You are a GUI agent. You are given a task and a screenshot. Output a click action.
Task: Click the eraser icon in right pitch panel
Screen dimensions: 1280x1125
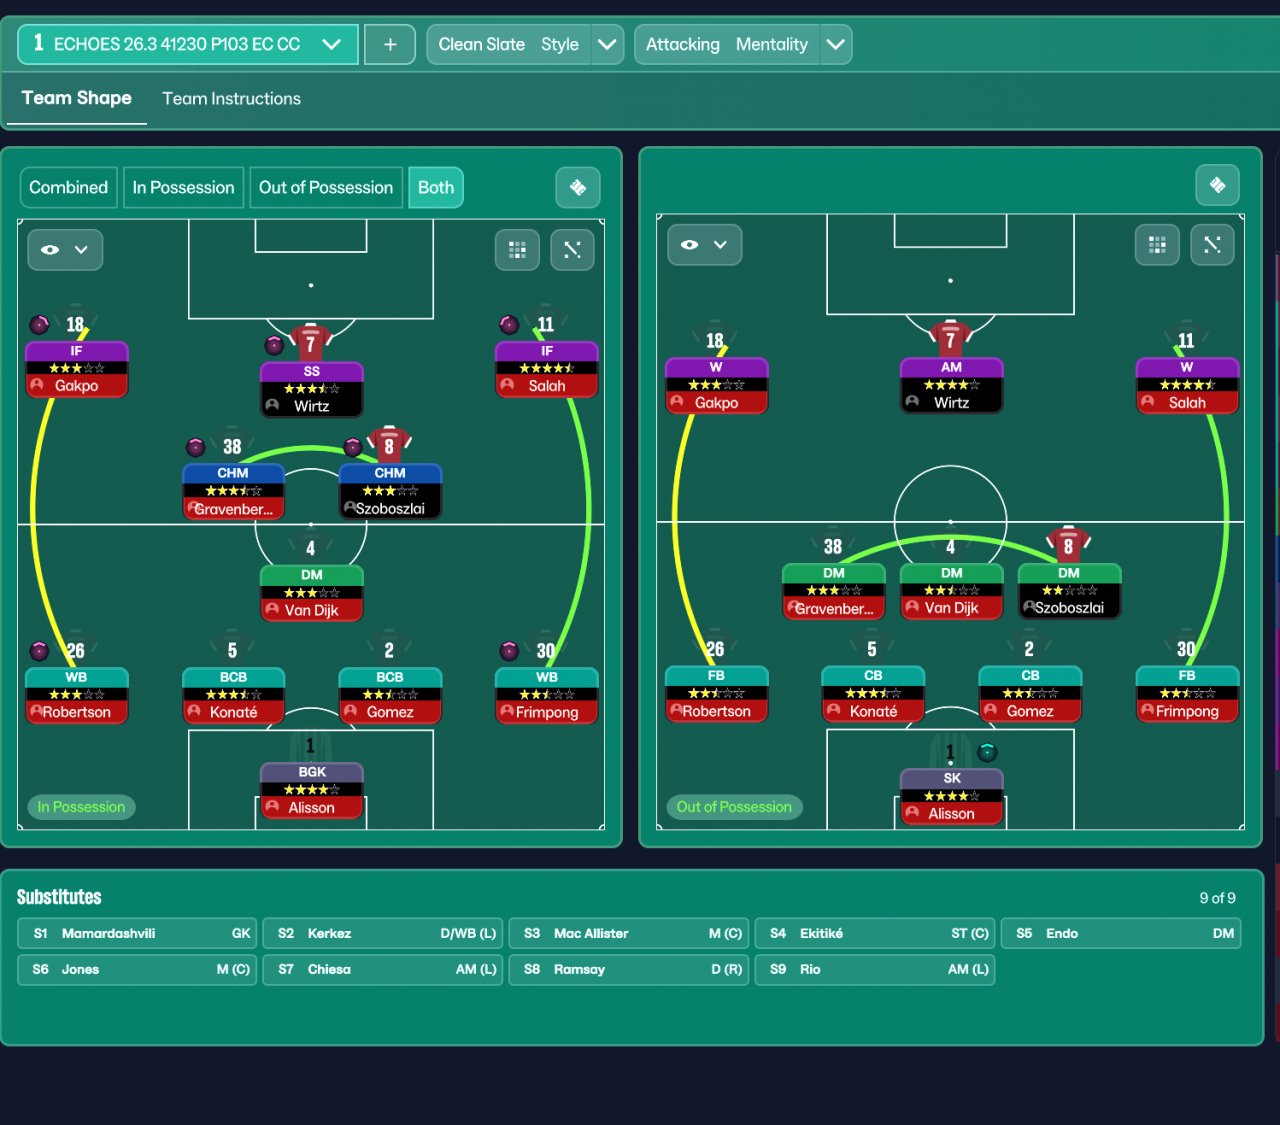[1217, 184]
